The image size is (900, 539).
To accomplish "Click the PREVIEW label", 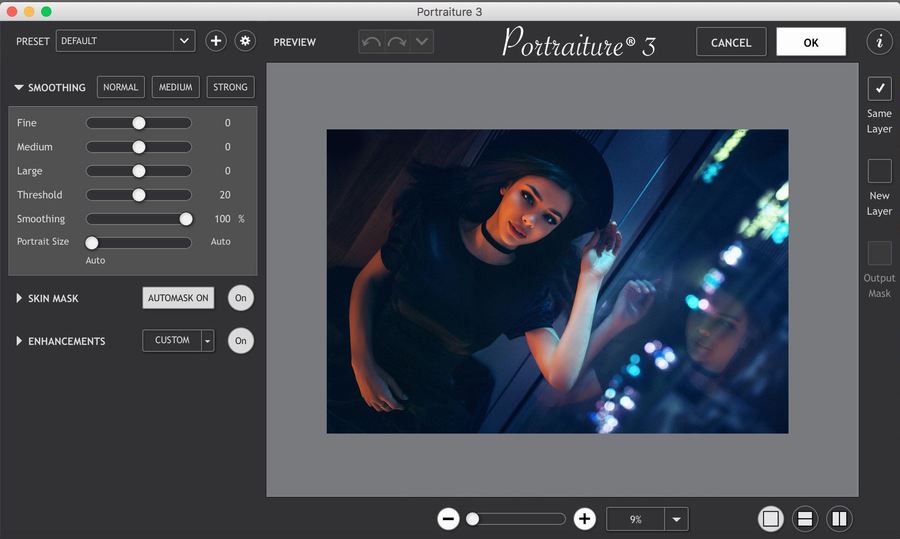I will (x=294, y=42).
